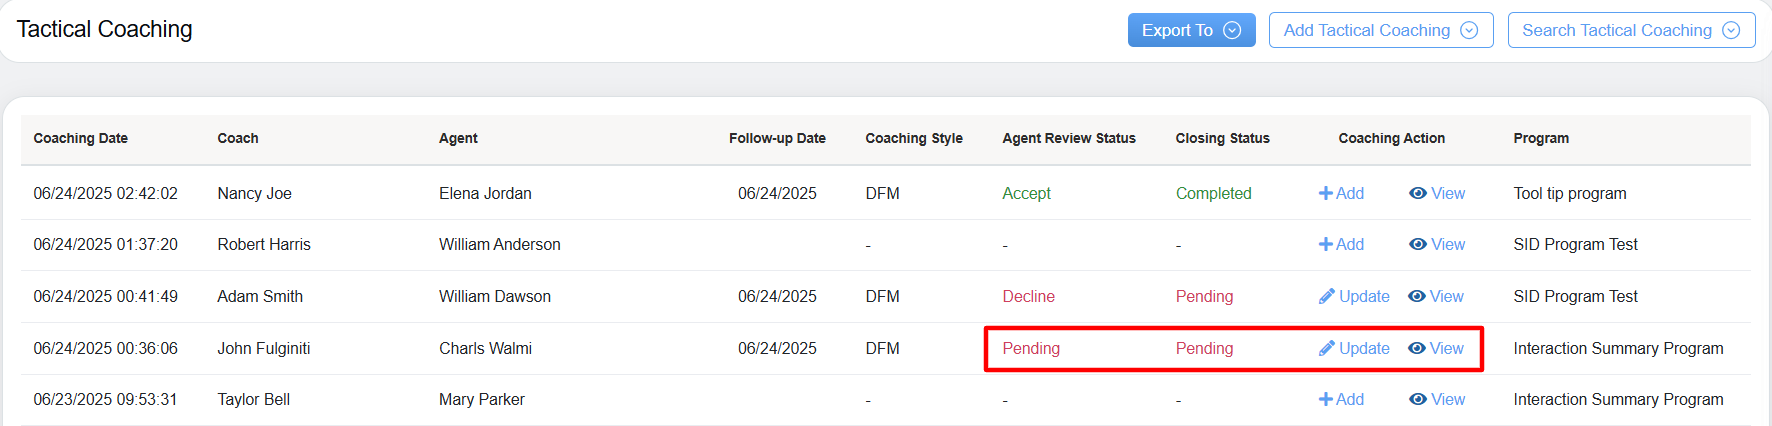1772x426 pixels.
Task: Expand the Add Tactical Coaching dropdown
Action: (x=1380, y=30)
